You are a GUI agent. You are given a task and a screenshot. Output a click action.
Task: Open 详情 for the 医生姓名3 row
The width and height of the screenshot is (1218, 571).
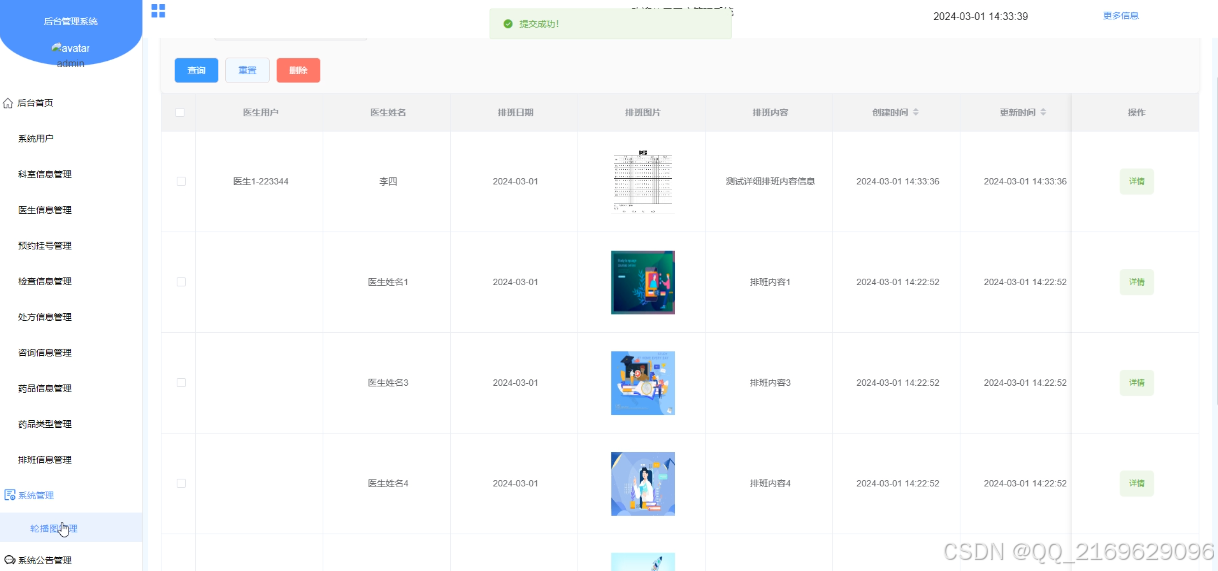click(1136, 383)
